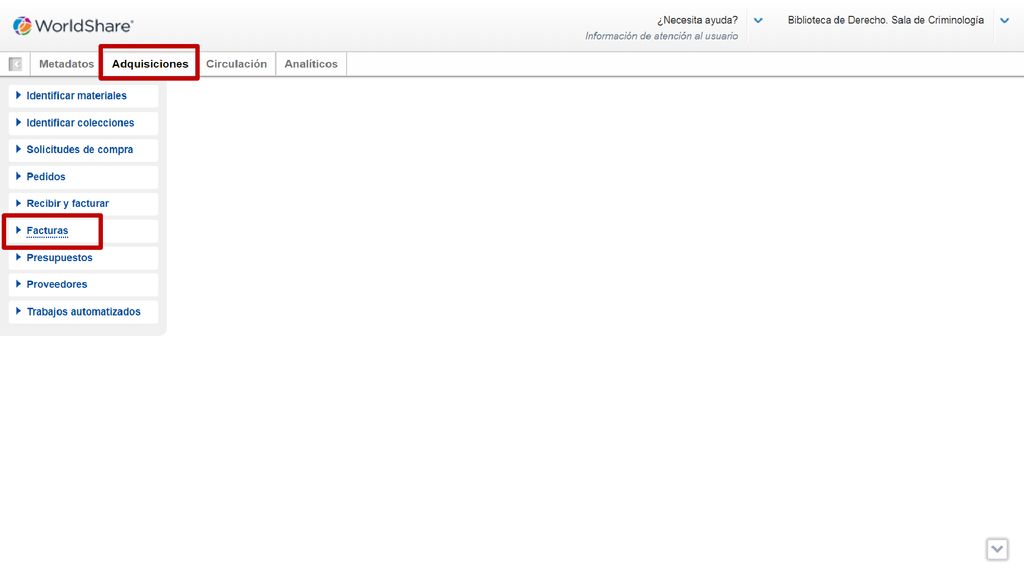
Task: Click the WorldShare logo
Action: (x=73, y=25)
